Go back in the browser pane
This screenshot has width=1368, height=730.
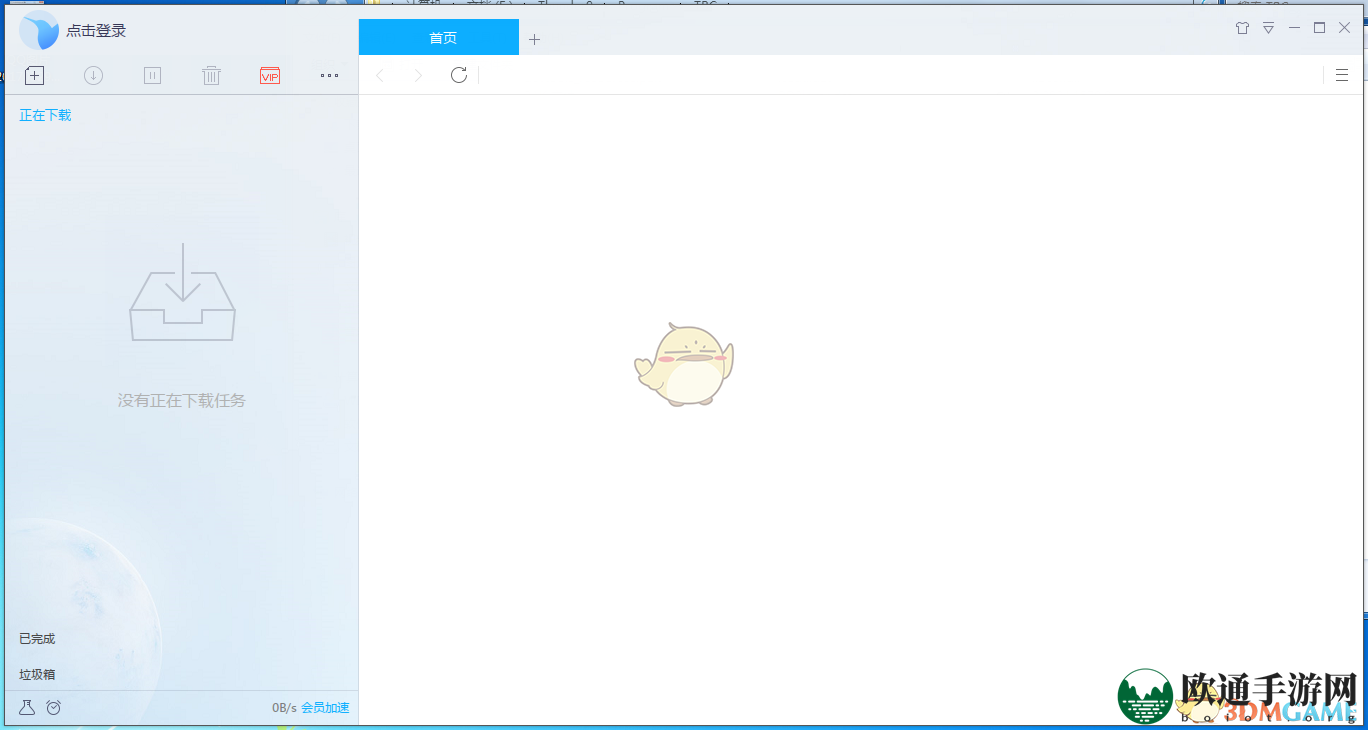[x=380, y=75]
